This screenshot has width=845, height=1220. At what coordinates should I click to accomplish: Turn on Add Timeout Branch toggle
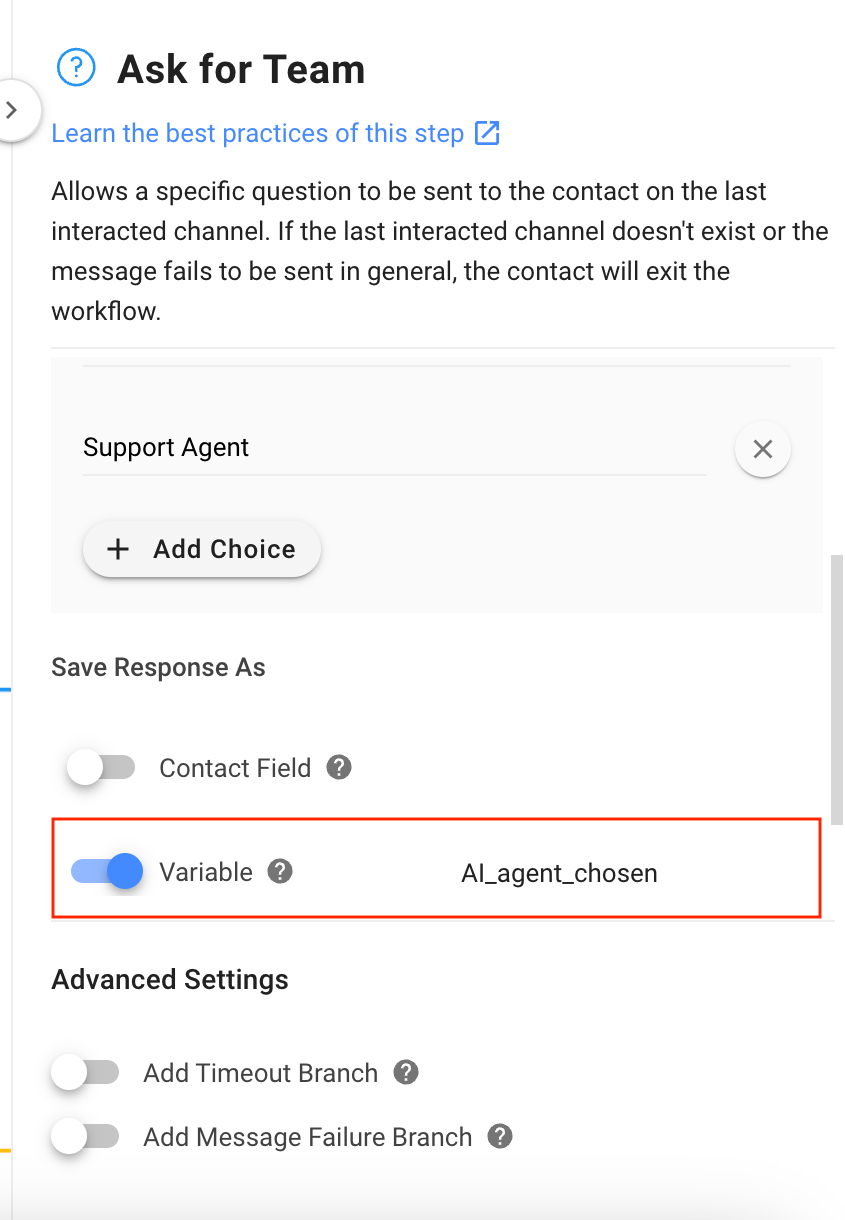point(85,1073)
